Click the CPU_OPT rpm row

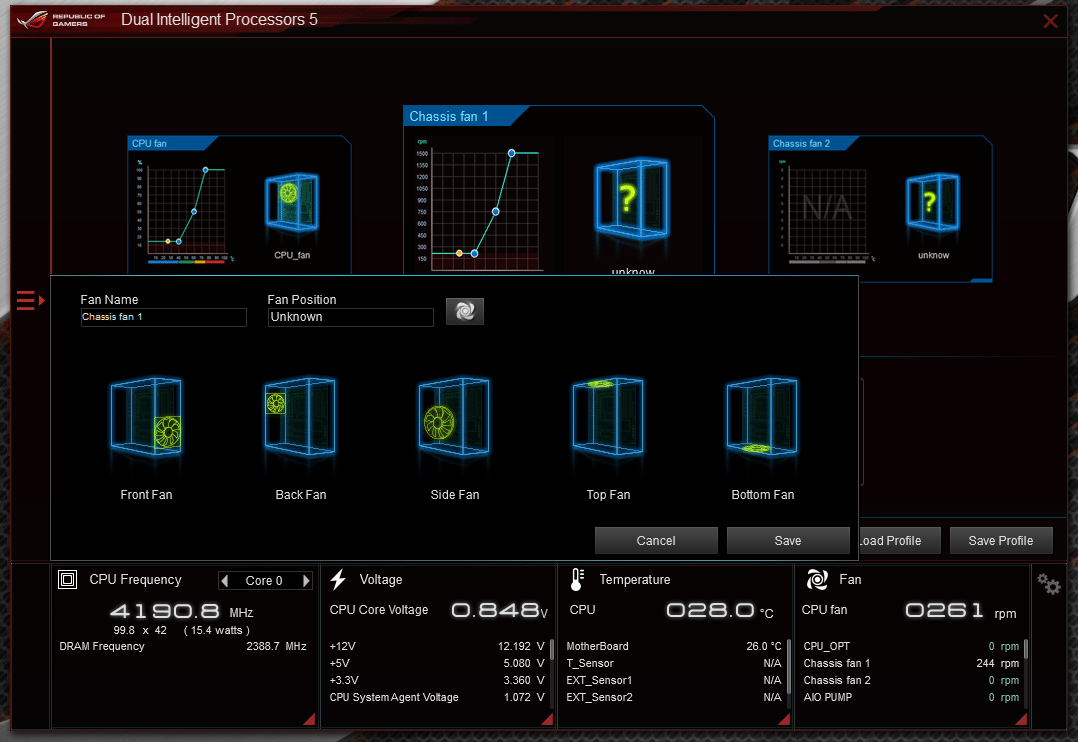coord(911,646)
